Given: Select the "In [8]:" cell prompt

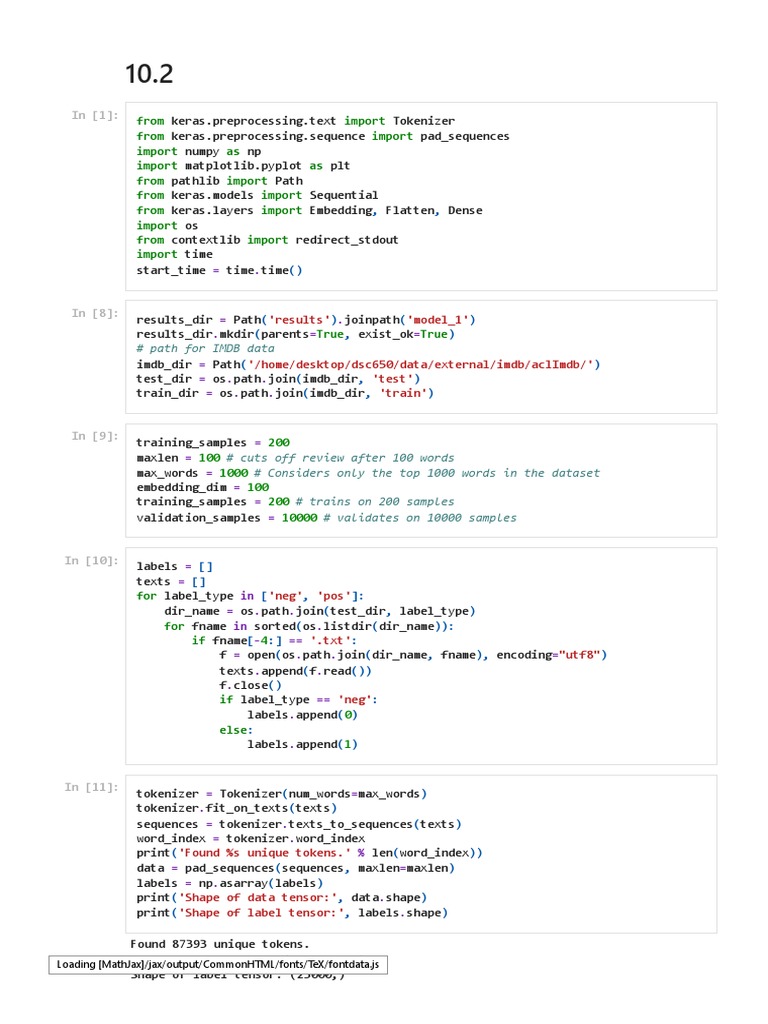Looking at the screenshot, I should pos(95,313).
